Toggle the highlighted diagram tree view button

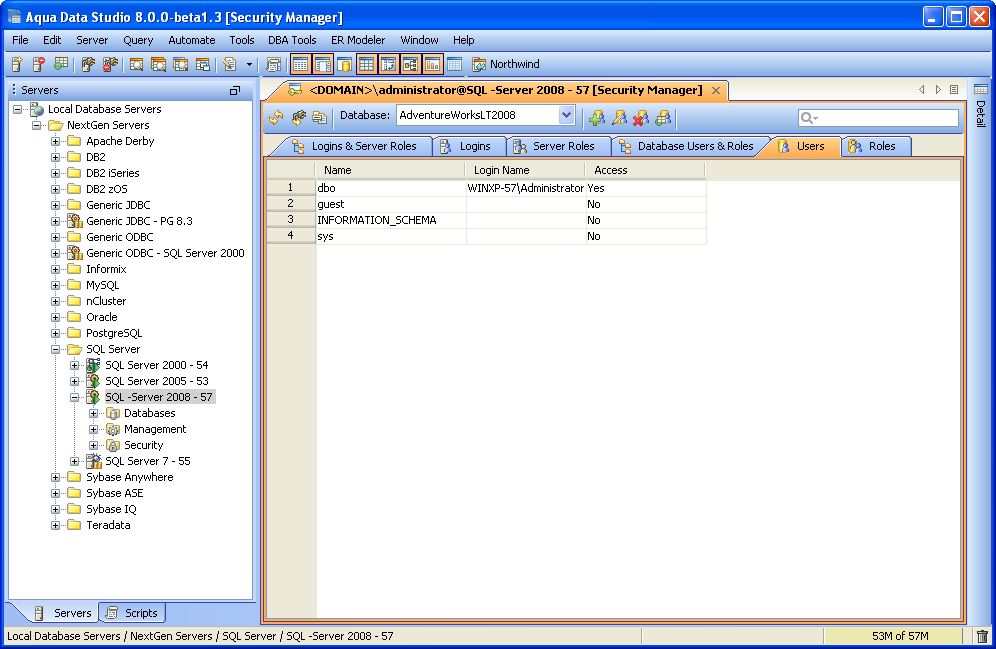pyautogui.click(x=410, y=64)
